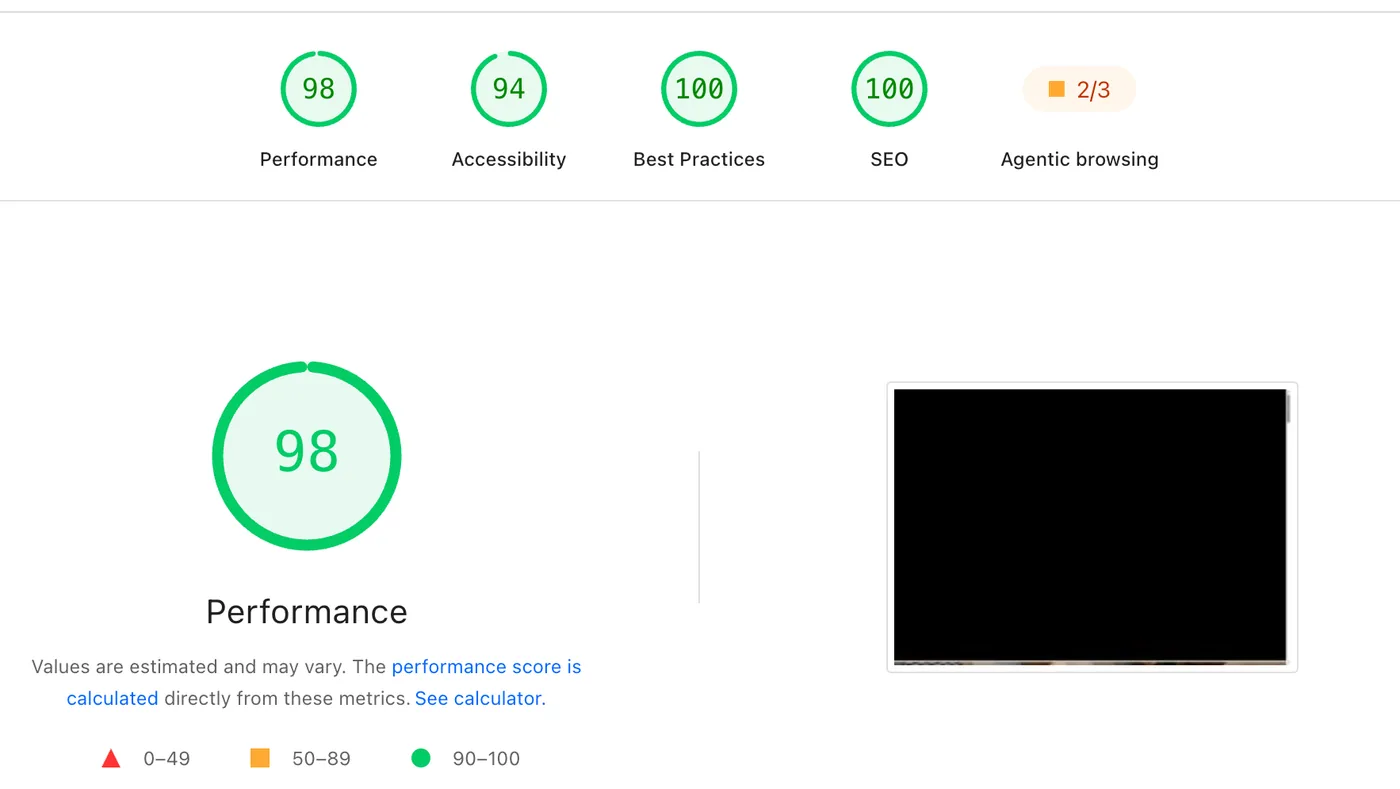The width and height of the screenshot is (1400, 789).
Task: Select the '90–100' legend text
Action: pos(486,759)
